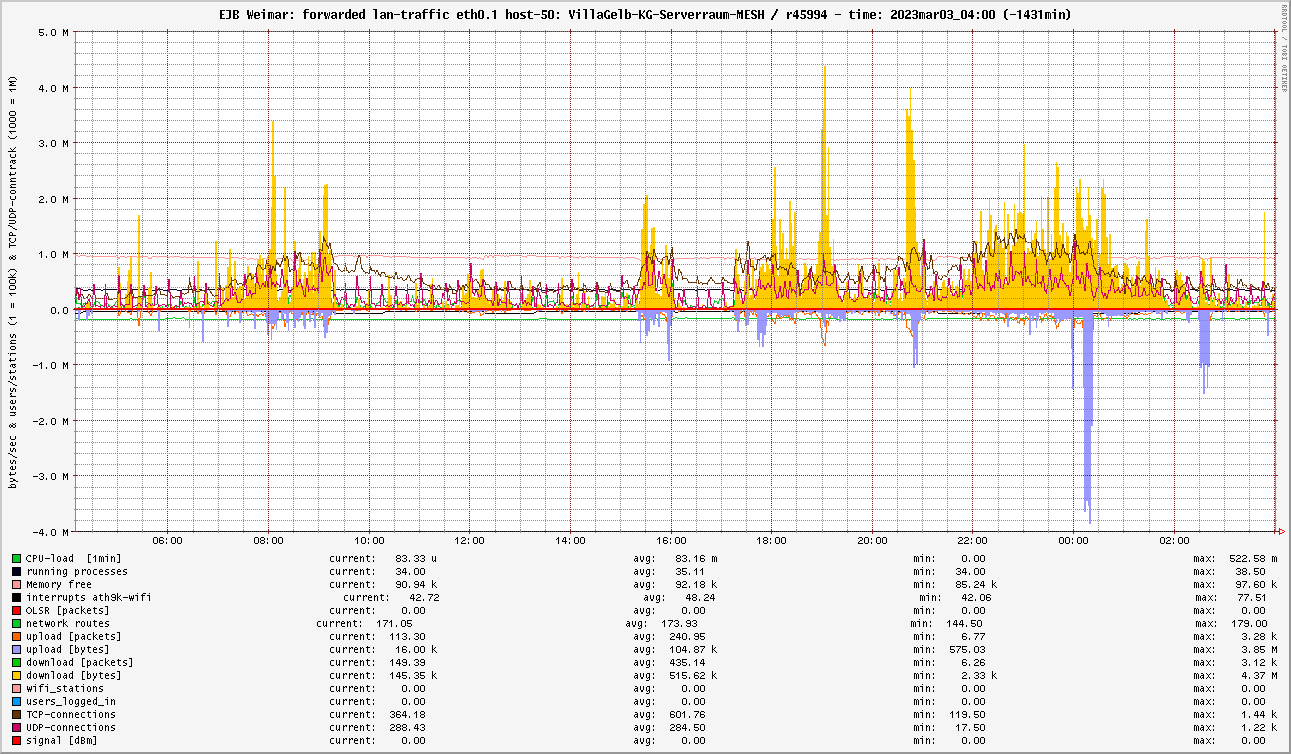Click the '-2.0 M' y-axis label

point(49,421)
